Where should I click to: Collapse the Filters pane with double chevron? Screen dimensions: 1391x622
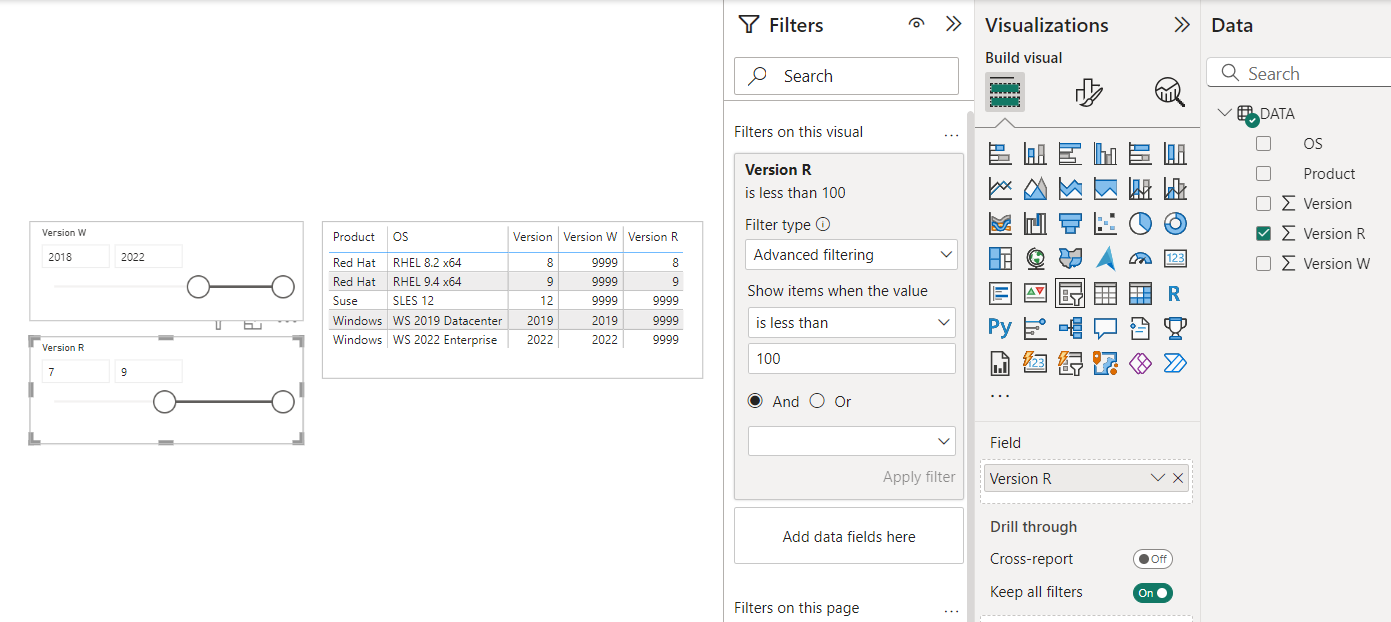[953, 24]
